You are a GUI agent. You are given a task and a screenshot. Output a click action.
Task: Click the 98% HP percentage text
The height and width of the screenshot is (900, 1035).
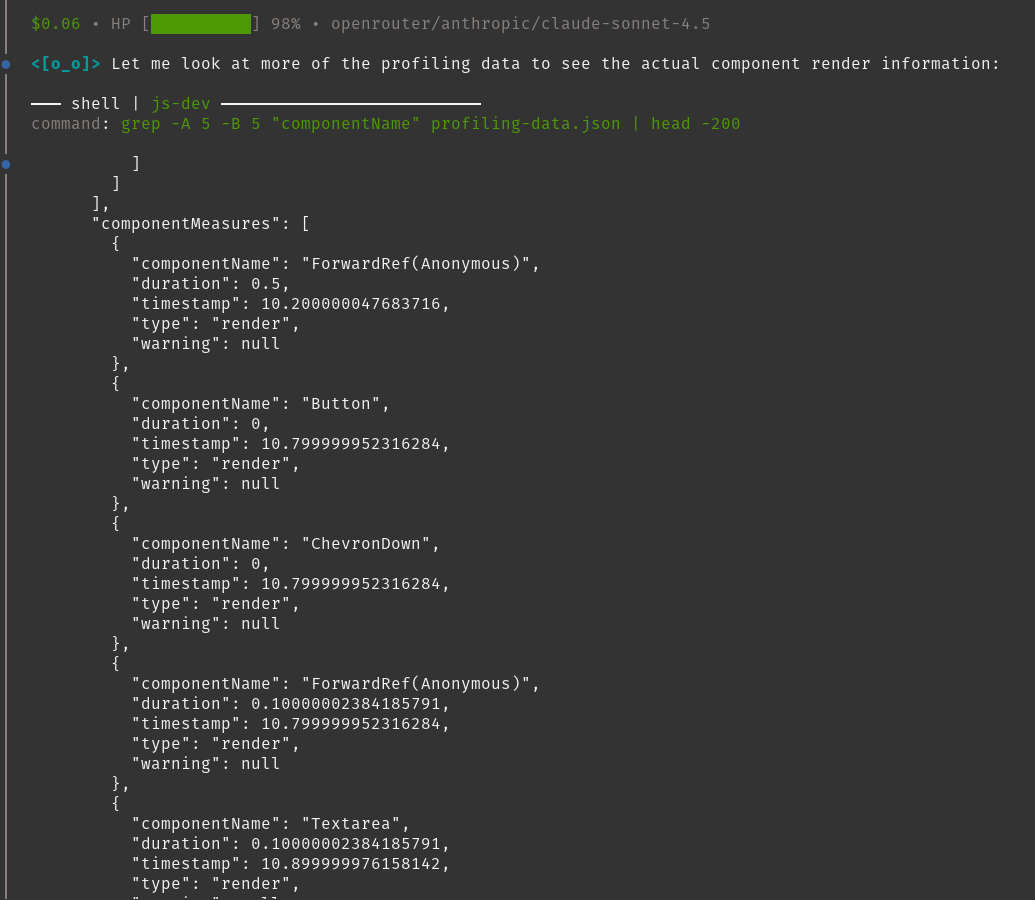coord(285,24)
